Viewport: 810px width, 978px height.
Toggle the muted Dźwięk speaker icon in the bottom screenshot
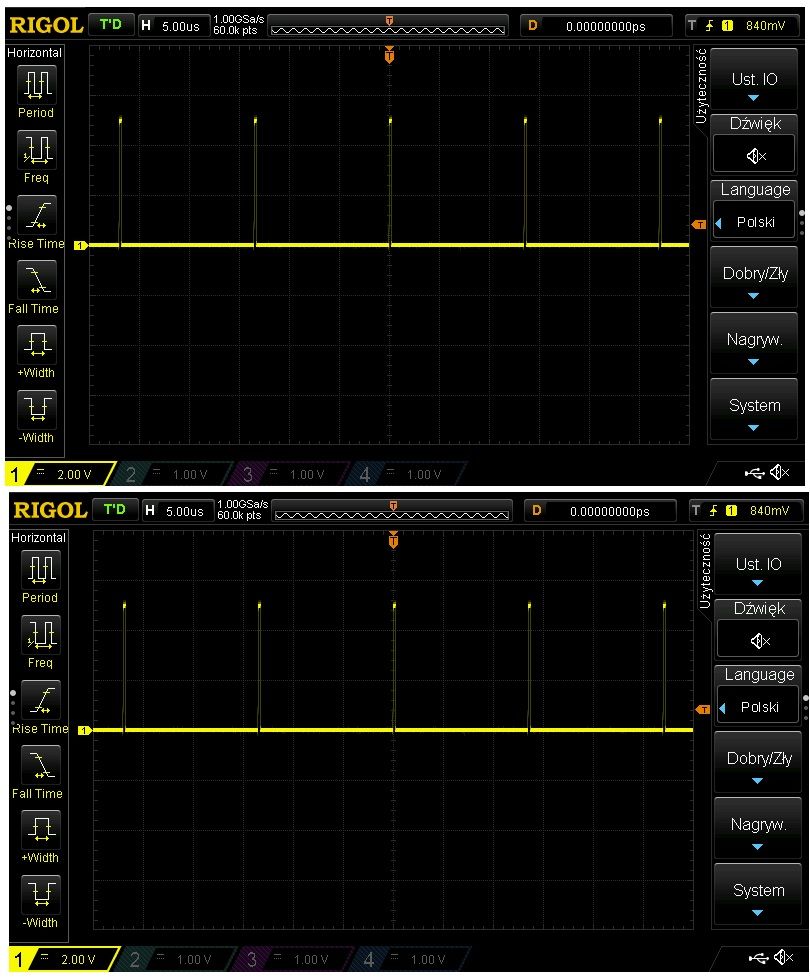(758, 639)
